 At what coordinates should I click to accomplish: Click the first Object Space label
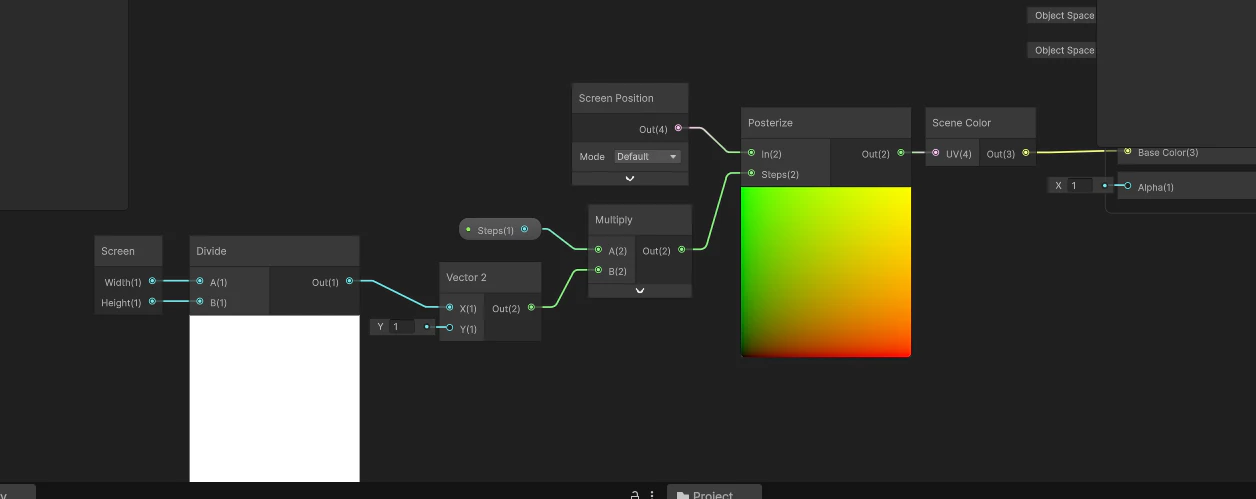click(1064, 15)
